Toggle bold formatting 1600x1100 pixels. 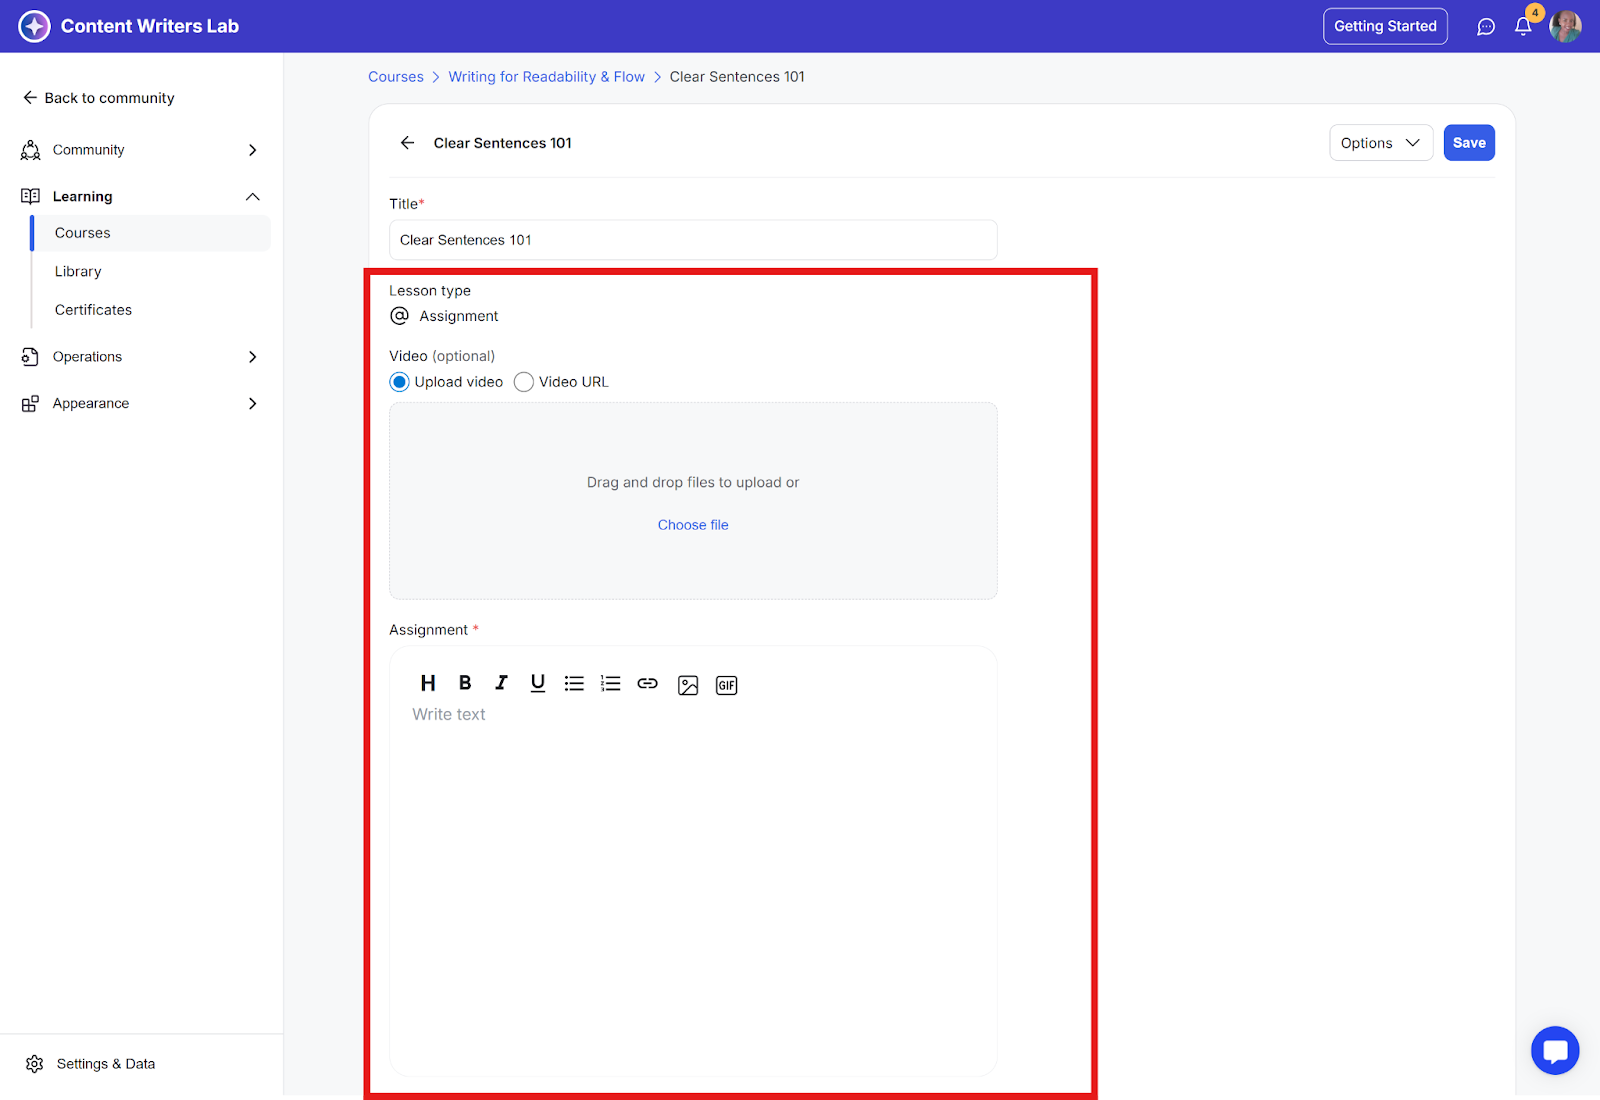(465, 683)
